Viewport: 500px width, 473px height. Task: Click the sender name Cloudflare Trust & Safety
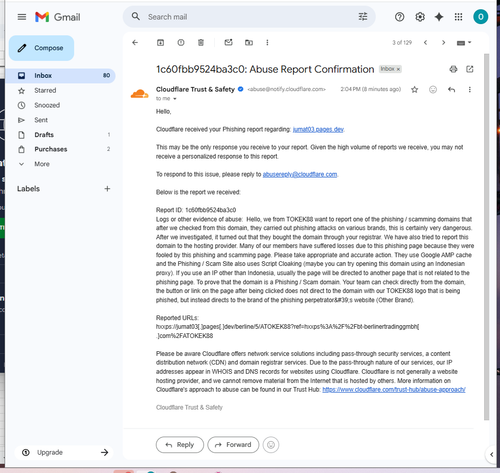[195, 89]
